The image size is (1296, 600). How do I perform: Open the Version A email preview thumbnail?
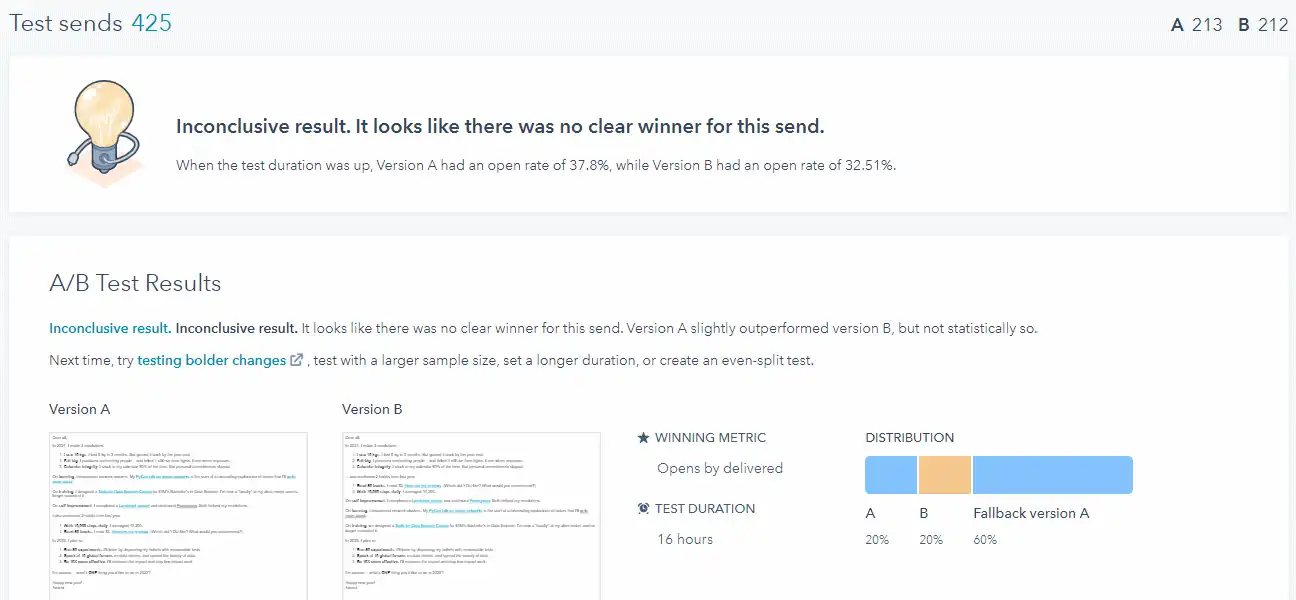pos(178,515)
